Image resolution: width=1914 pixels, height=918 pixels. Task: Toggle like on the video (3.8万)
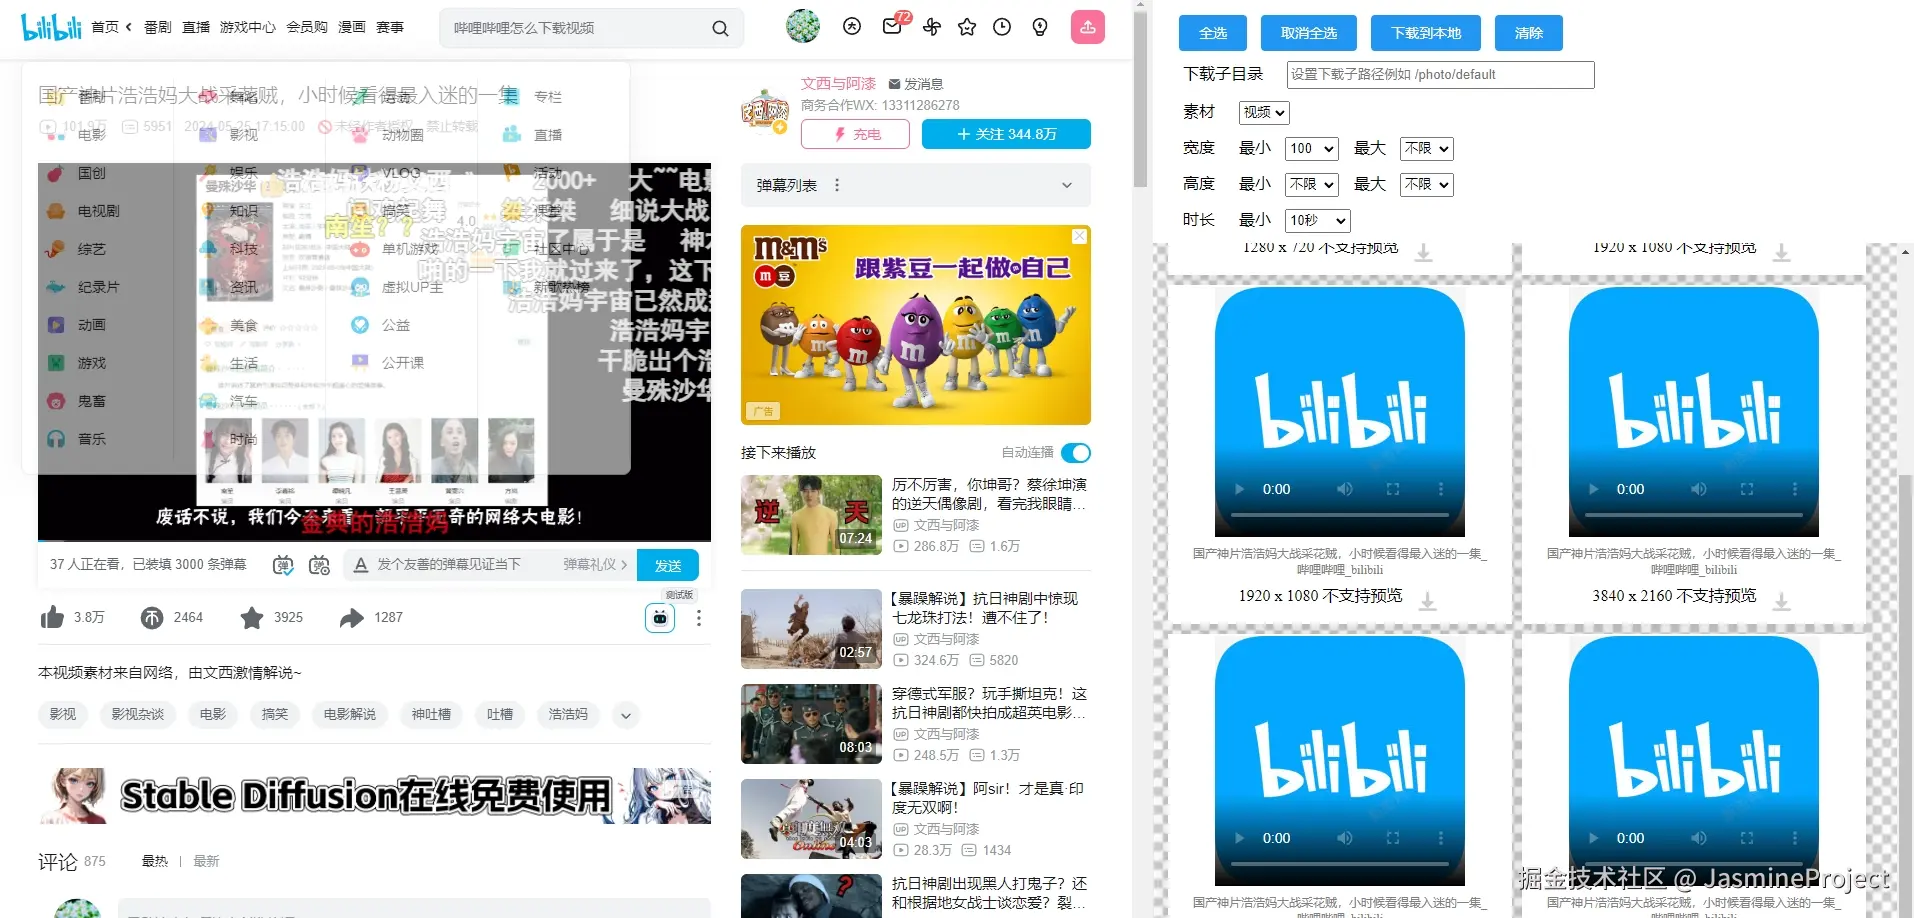(x=52, y=617)
